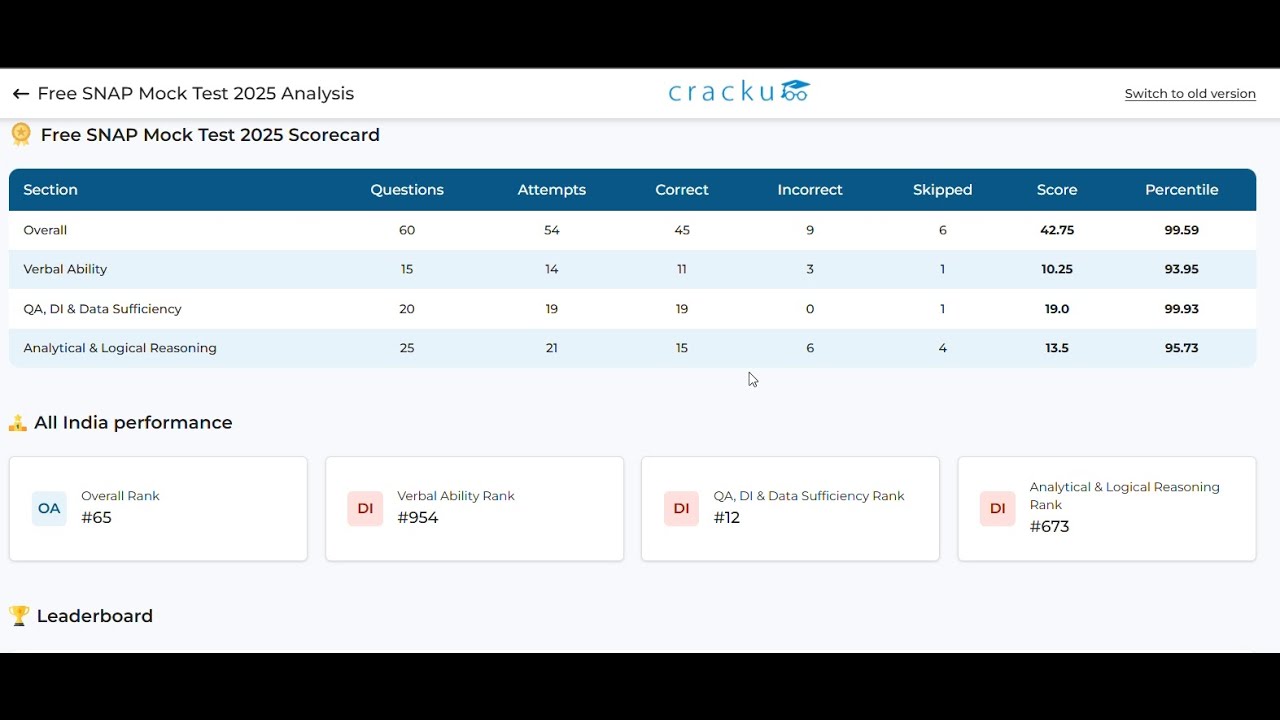
Task: Click QA, DI & Data Sufficiency questions count 20
Action: coord(407,309)
